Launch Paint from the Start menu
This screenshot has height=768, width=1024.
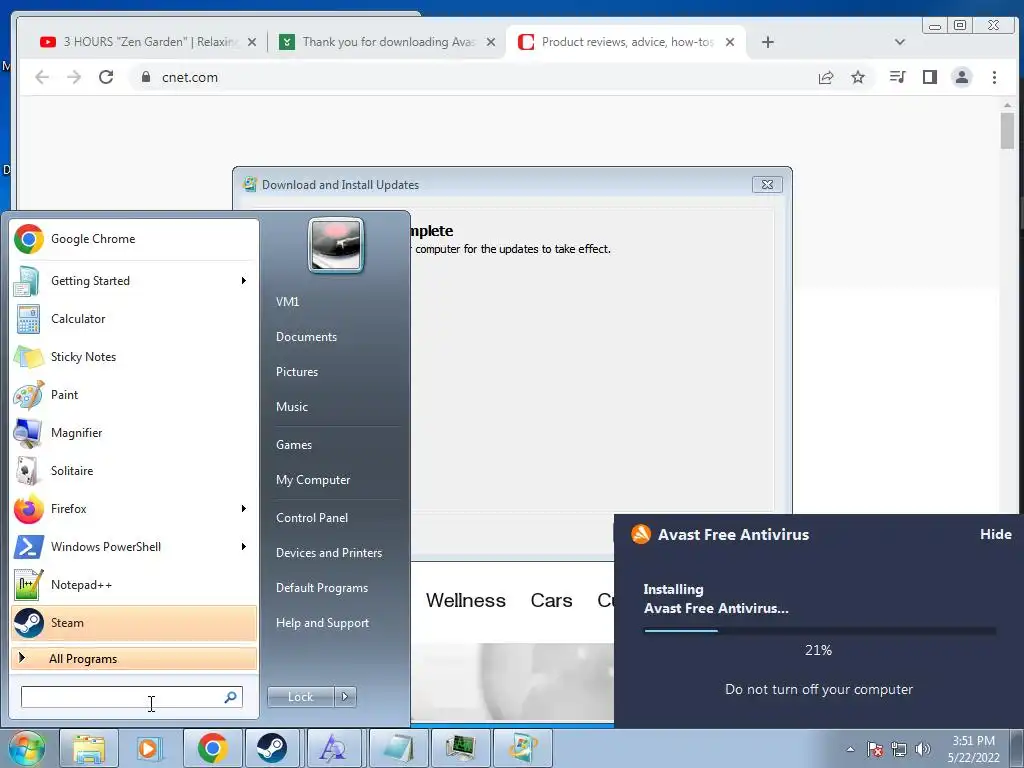pos(134,394)
